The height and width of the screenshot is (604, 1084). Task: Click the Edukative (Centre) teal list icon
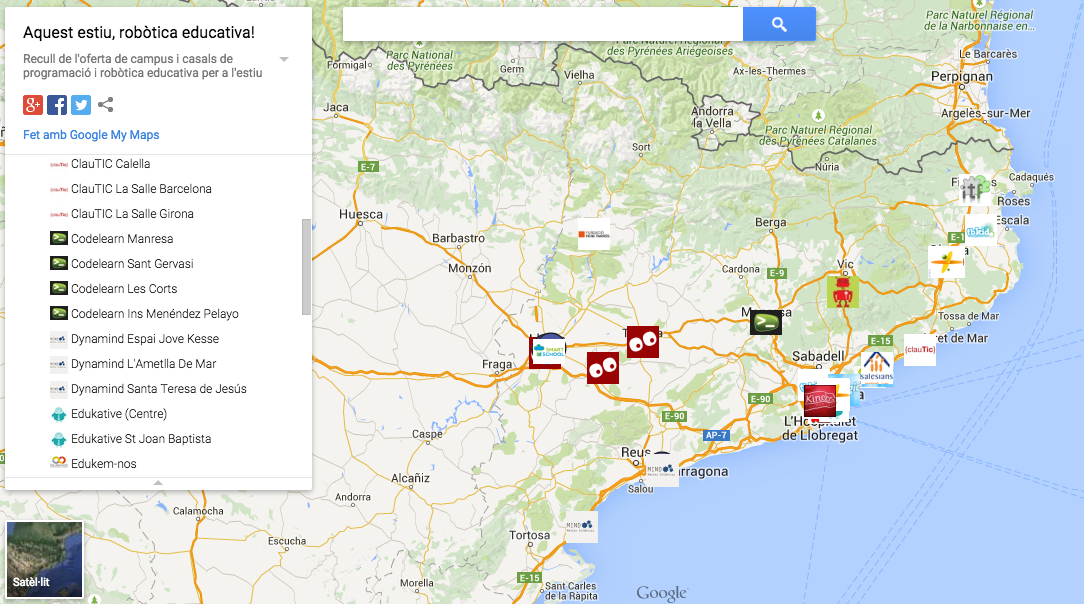[59, 414]
